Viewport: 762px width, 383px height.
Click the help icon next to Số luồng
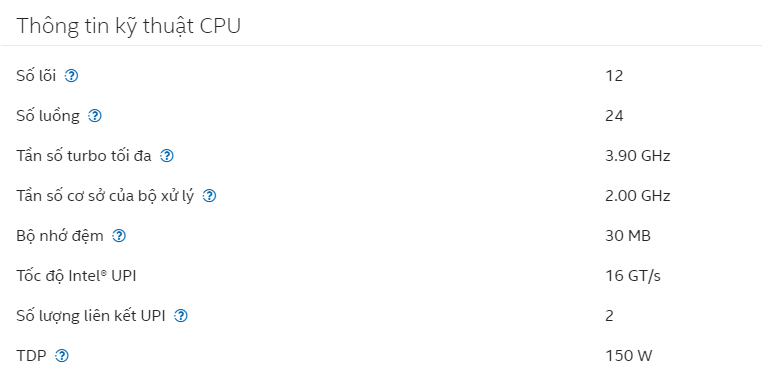coord(95,116)
